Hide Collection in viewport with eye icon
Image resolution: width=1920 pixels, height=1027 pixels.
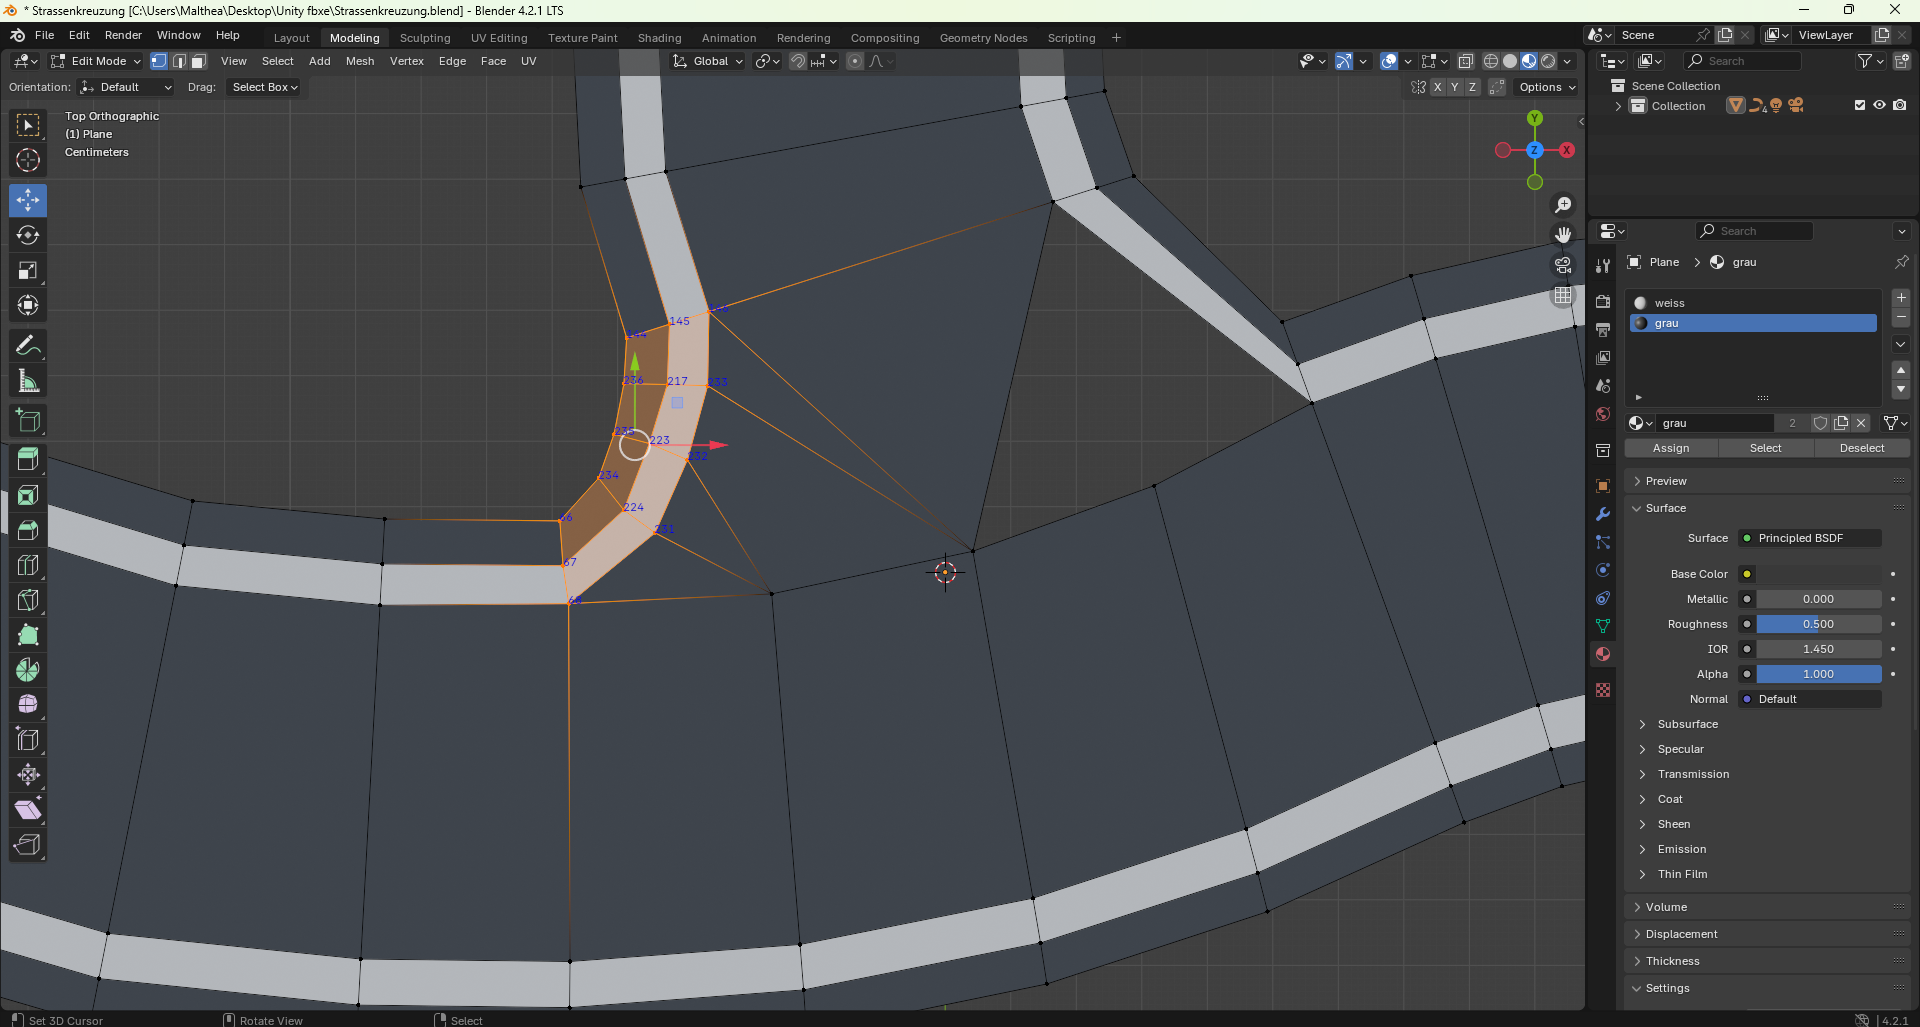(1879, 105)
